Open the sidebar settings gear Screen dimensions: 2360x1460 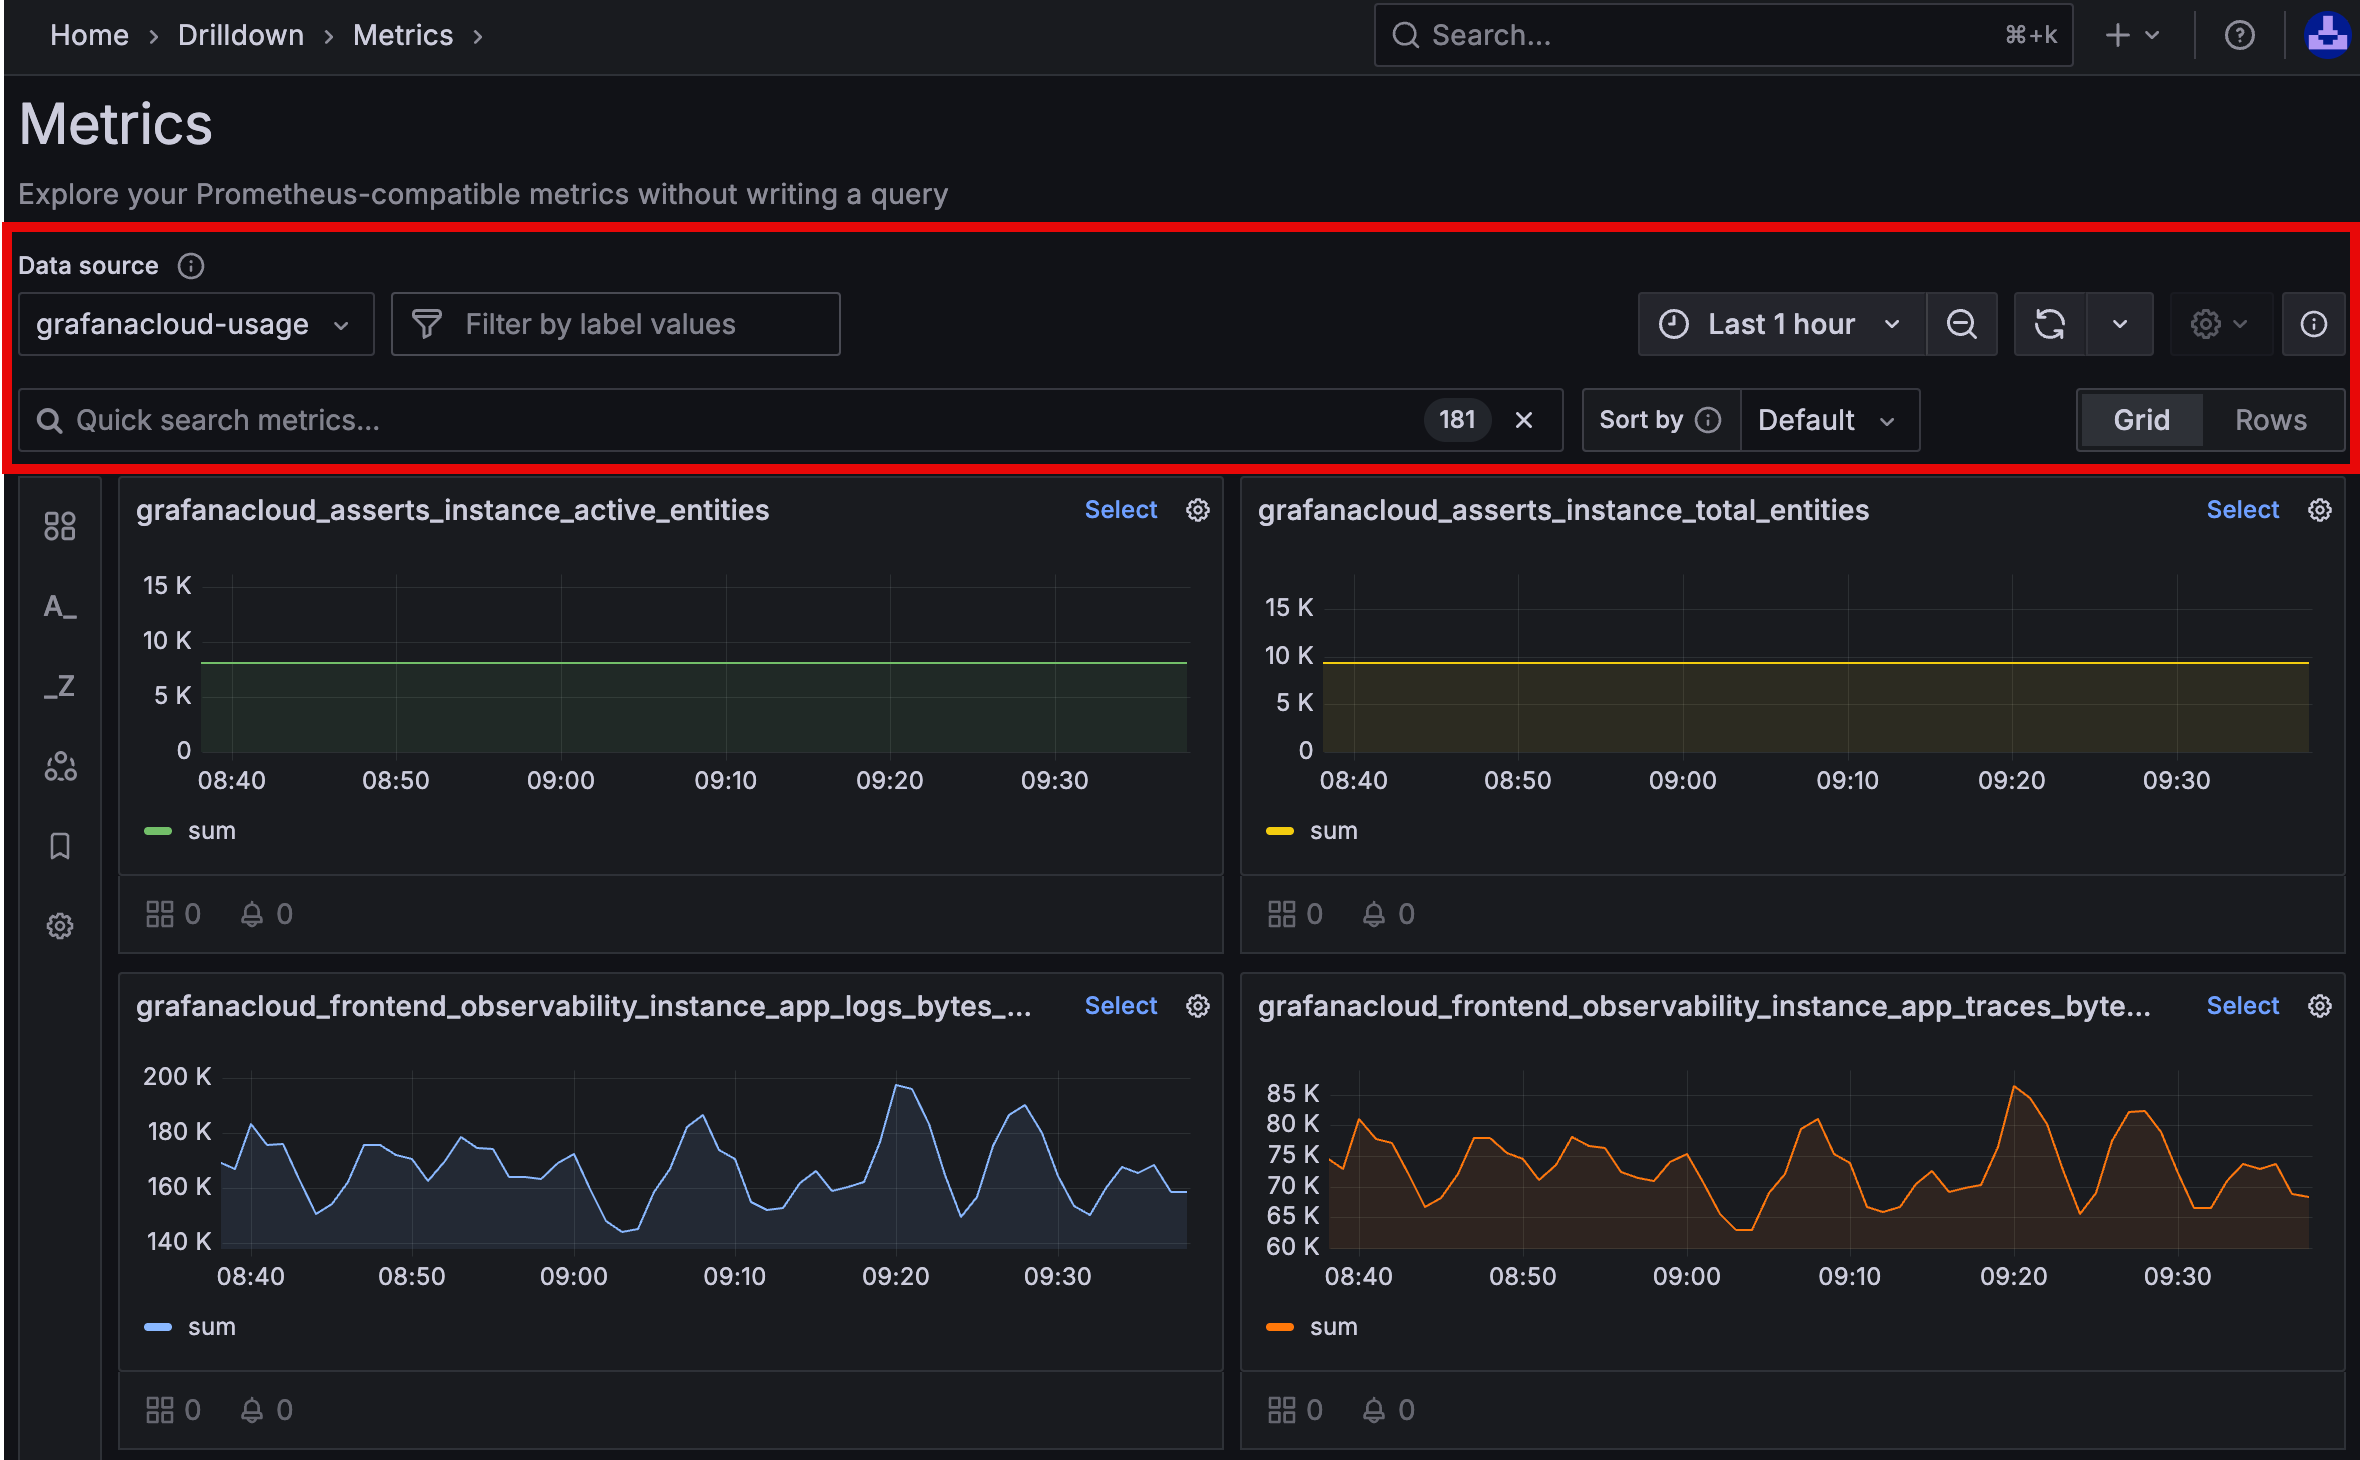(x=59, y=925)
